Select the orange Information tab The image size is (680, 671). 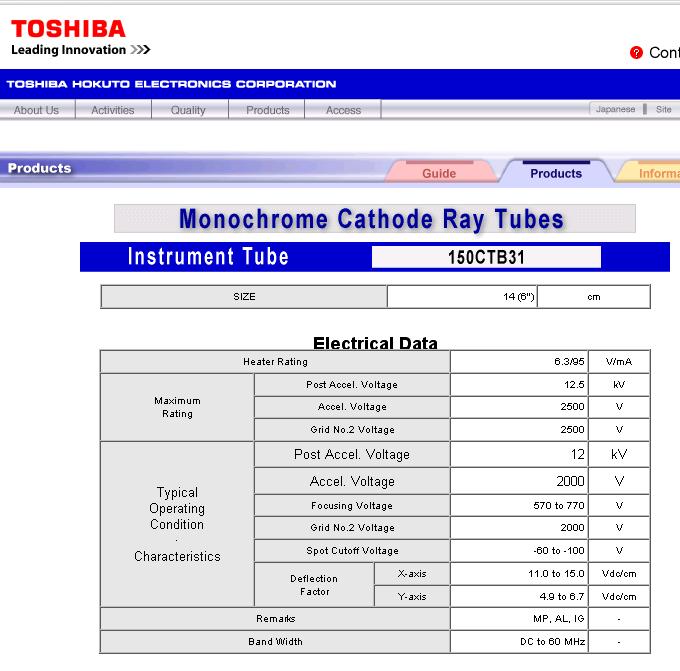tap(649, 173)
